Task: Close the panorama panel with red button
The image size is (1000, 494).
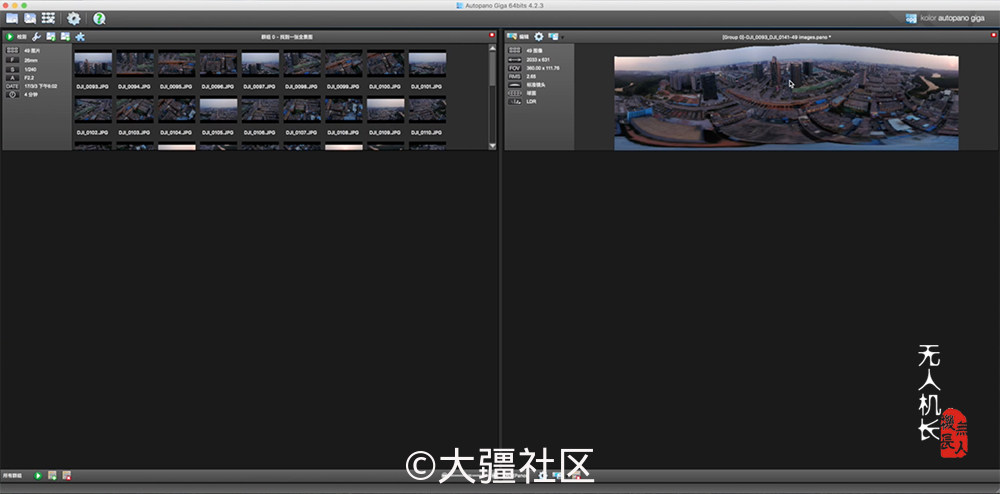Action: 992,35
